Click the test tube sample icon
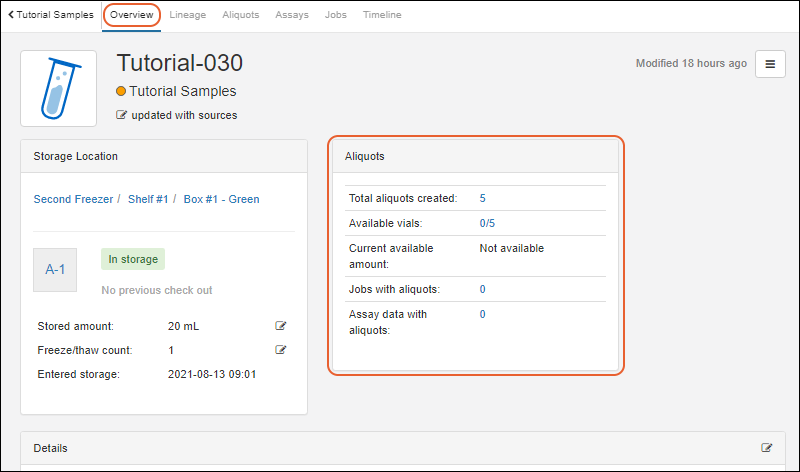This screenshot has width=800, height=472. [58, 88]
